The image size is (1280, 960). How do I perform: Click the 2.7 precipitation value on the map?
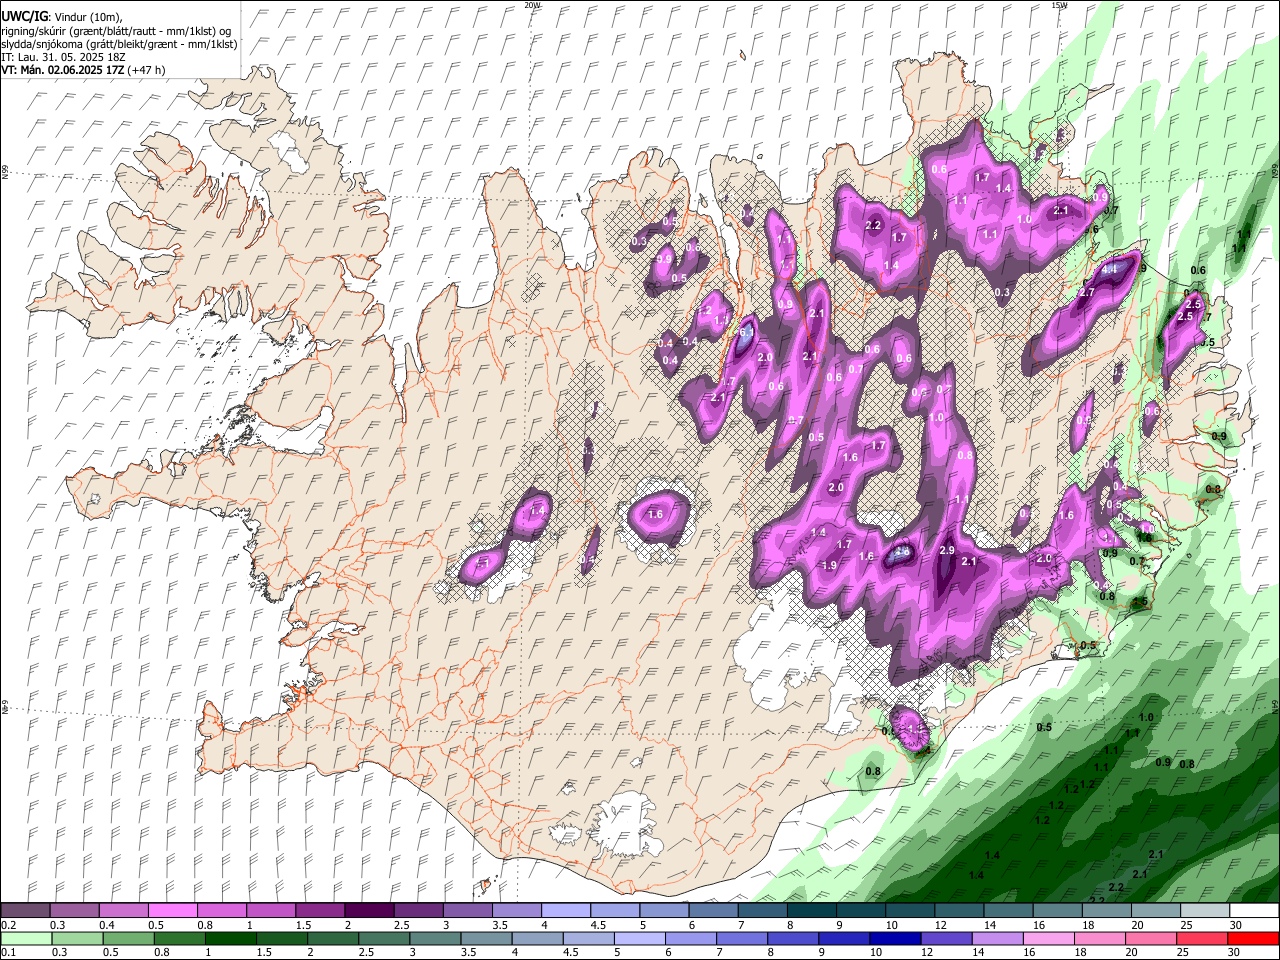(x=1088, y=292)
